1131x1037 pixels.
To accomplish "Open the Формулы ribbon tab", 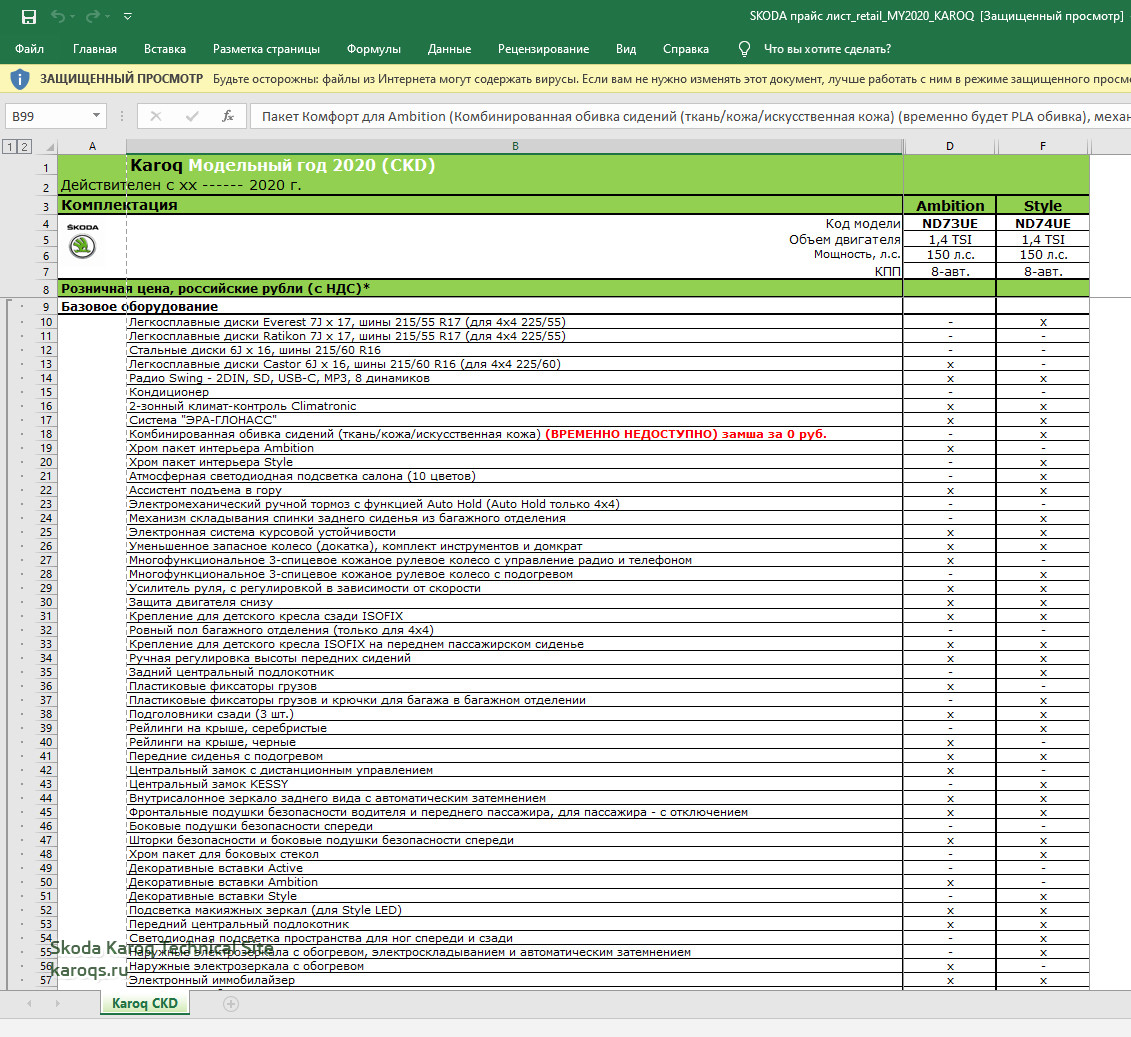I will tap(374, 49).
